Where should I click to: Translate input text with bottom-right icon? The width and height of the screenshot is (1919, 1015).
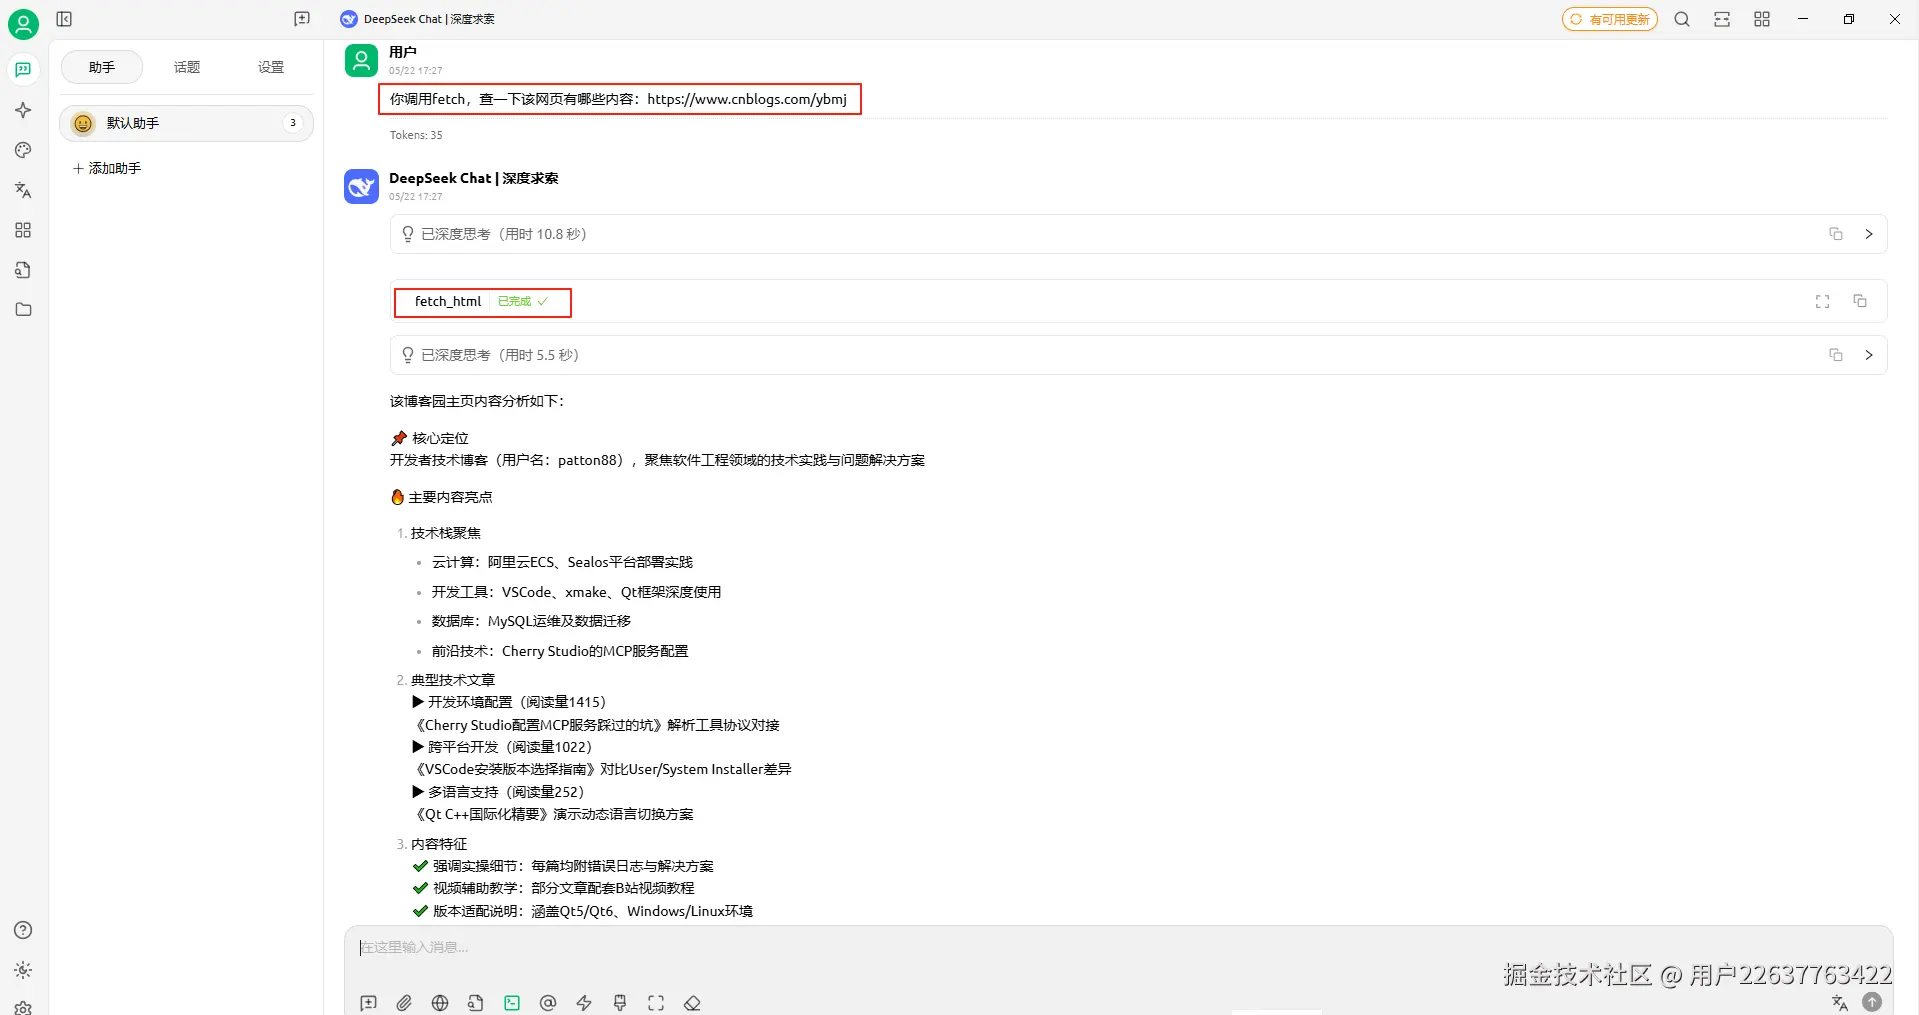1840,1003
